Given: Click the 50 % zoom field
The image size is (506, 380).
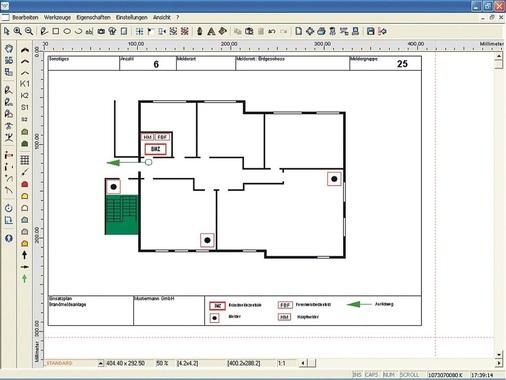Looking at the screenshot, I should [162, 363].
